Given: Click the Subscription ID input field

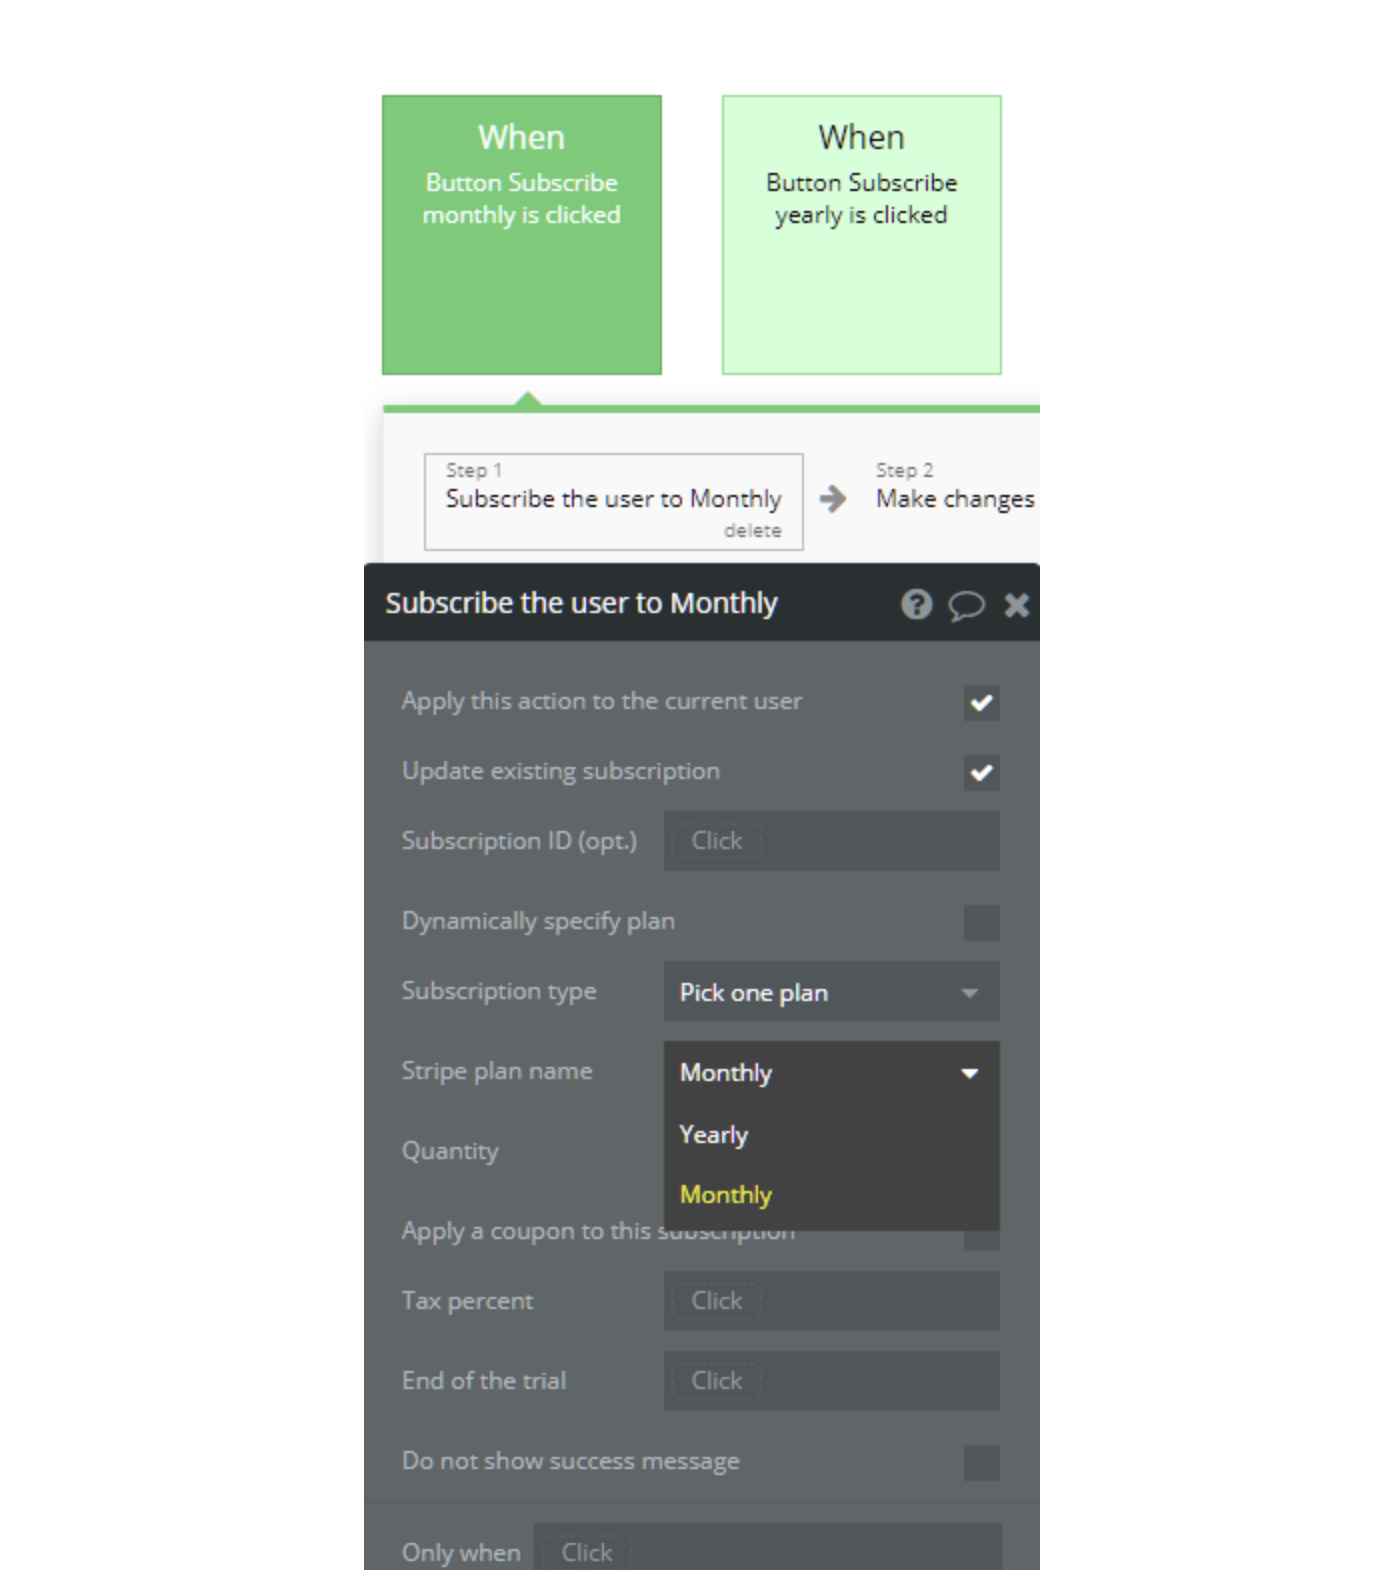Looking at the screenshot, I should point(830,841).
